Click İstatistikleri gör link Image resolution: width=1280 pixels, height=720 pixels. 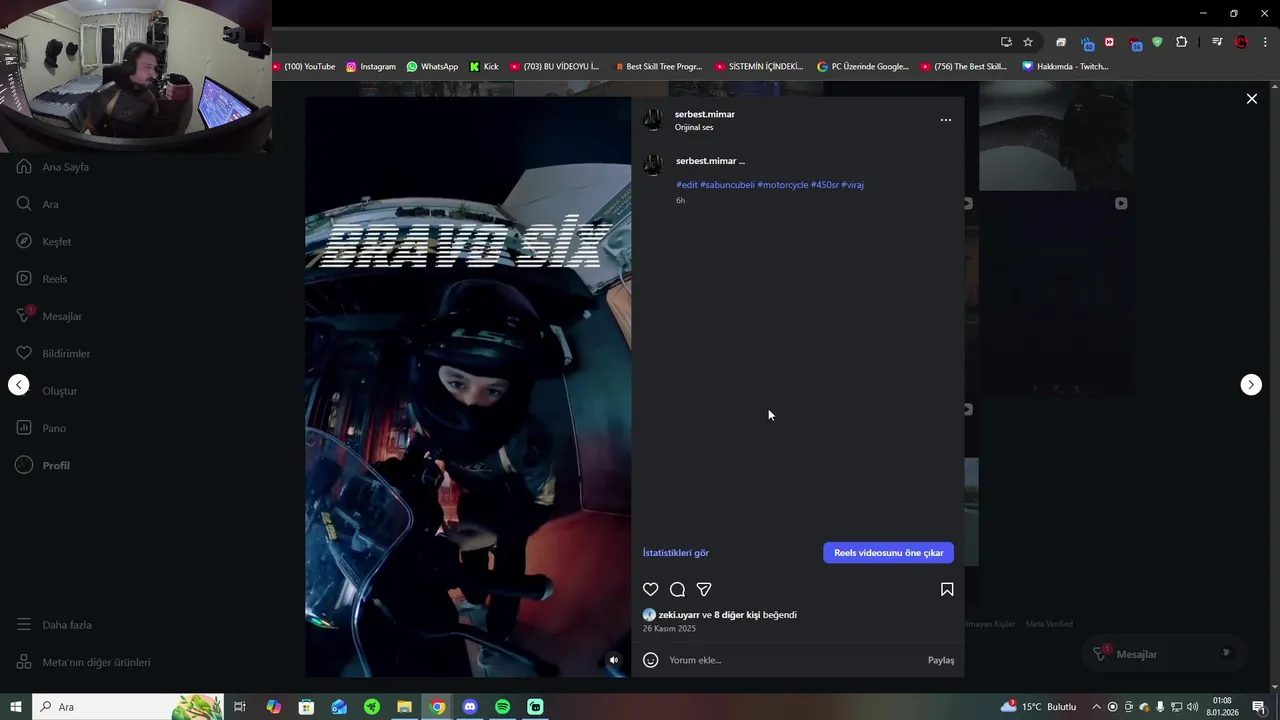(x=676, y=553)
